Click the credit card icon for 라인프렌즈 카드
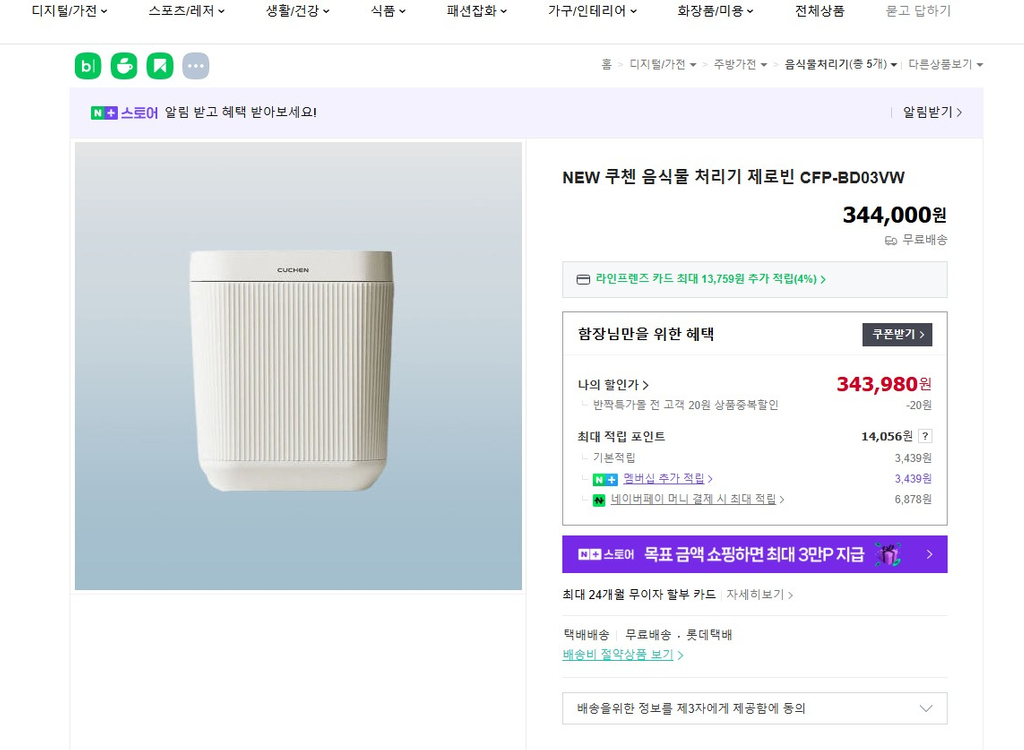This screenshot has height=750, width=1024. (583, 280)
